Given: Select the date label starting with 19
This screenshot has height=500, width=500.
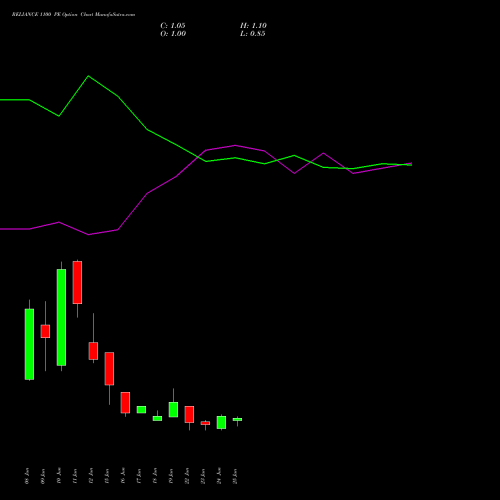Looking at the screenshot, I should pyautogui.click(x=171, y=476).
